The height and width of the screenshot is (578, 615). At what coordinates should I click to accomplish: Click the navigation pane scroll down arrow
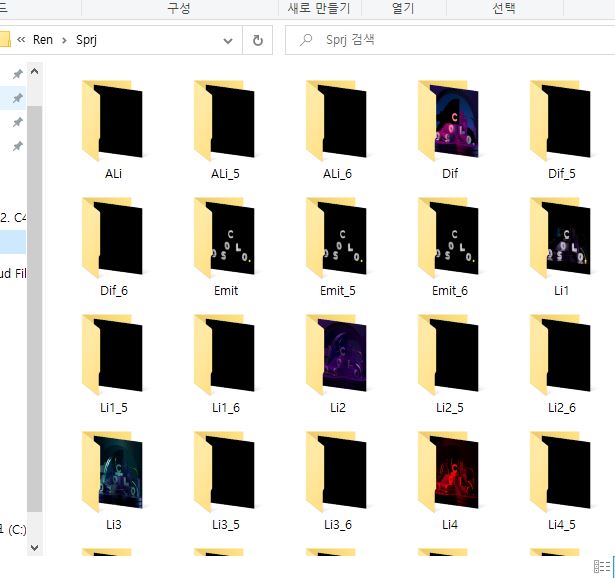34,547
